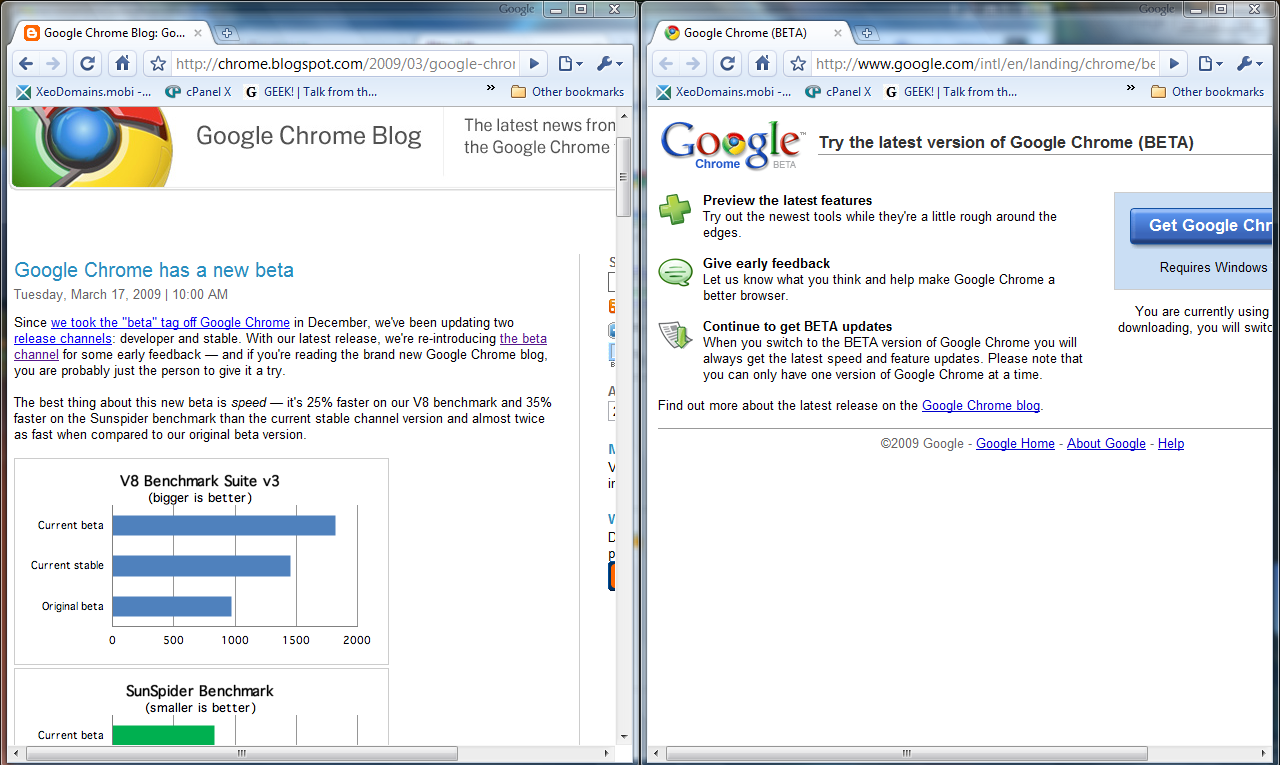
Task: Click left window vertical scrollbar thumb
Action: coord(623,177)
